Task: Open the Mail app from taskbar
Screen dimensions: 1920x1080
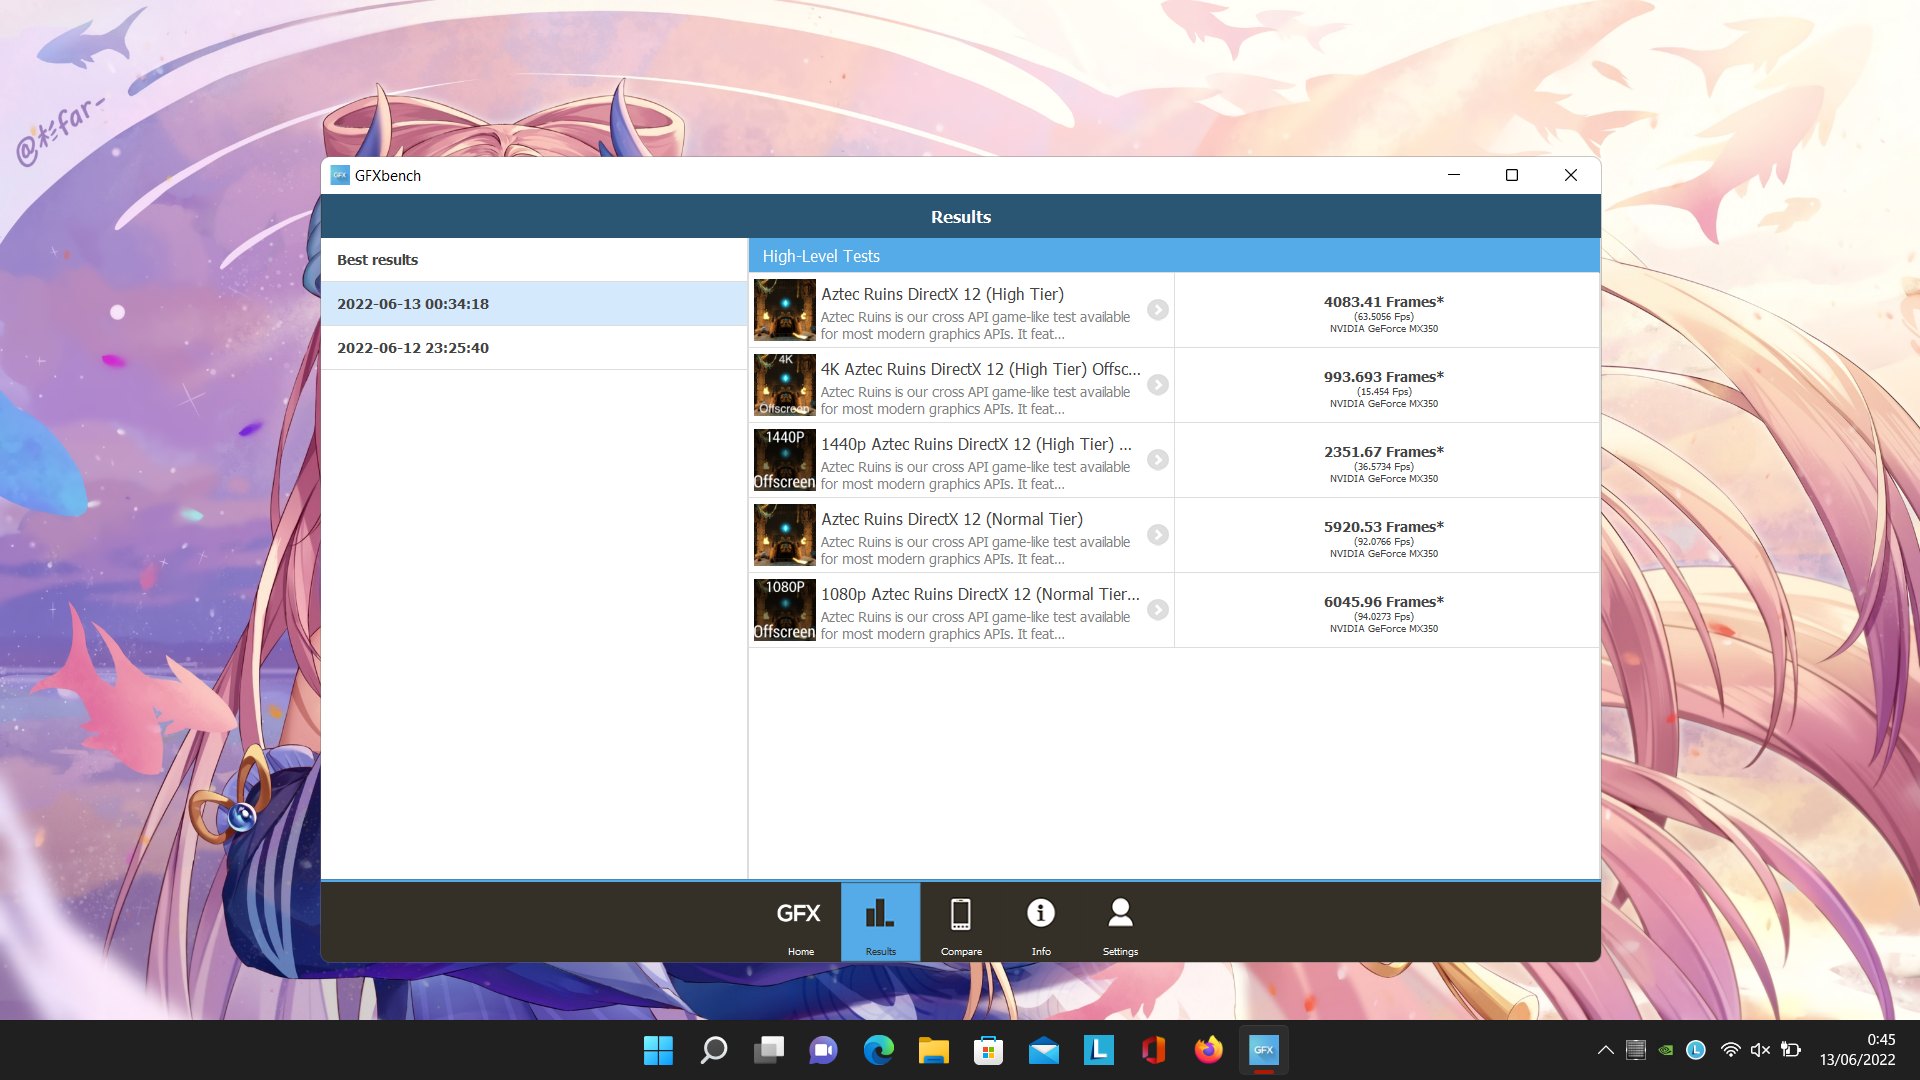Action: (1044, 1050)
